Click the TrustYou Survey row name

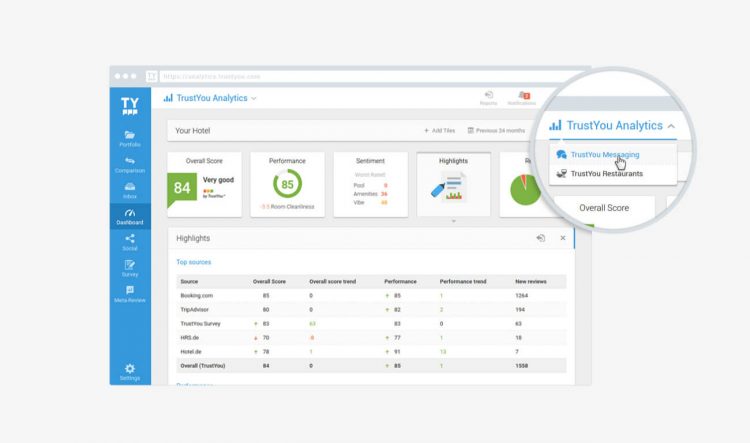point(200,323)
